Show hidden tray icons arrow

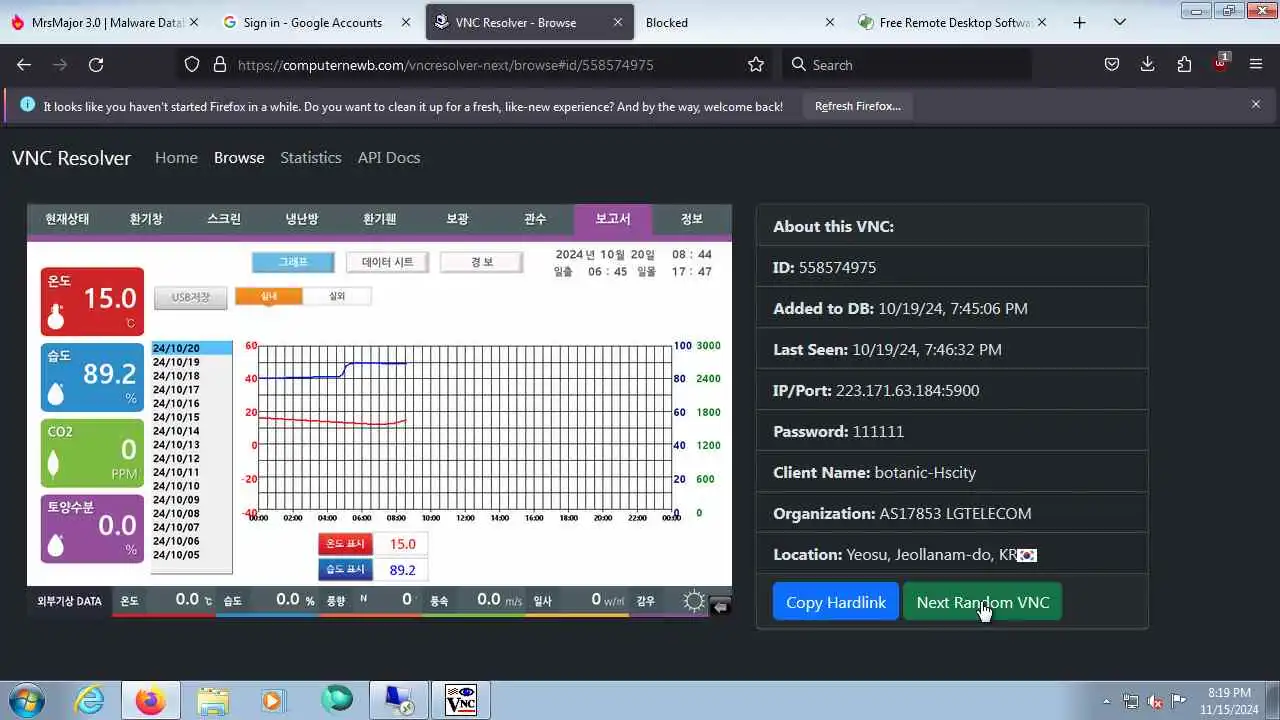pos(1106,701)
